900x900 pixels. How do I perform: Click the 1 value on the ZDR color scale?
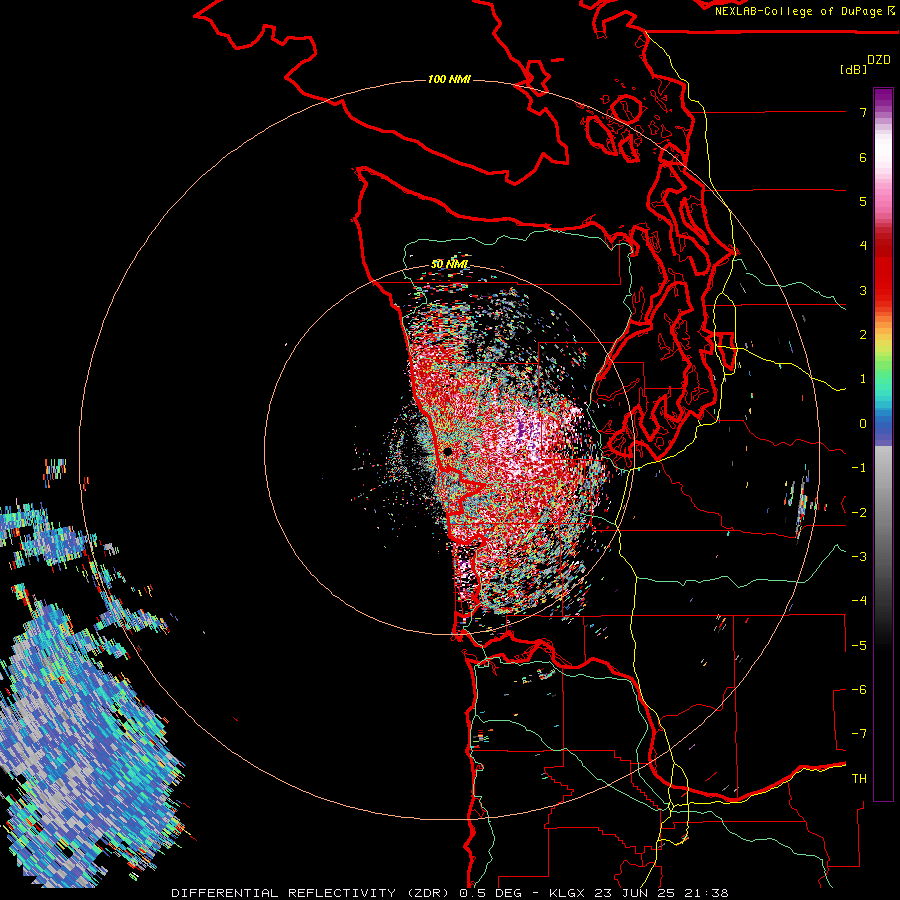click(863, 379)
